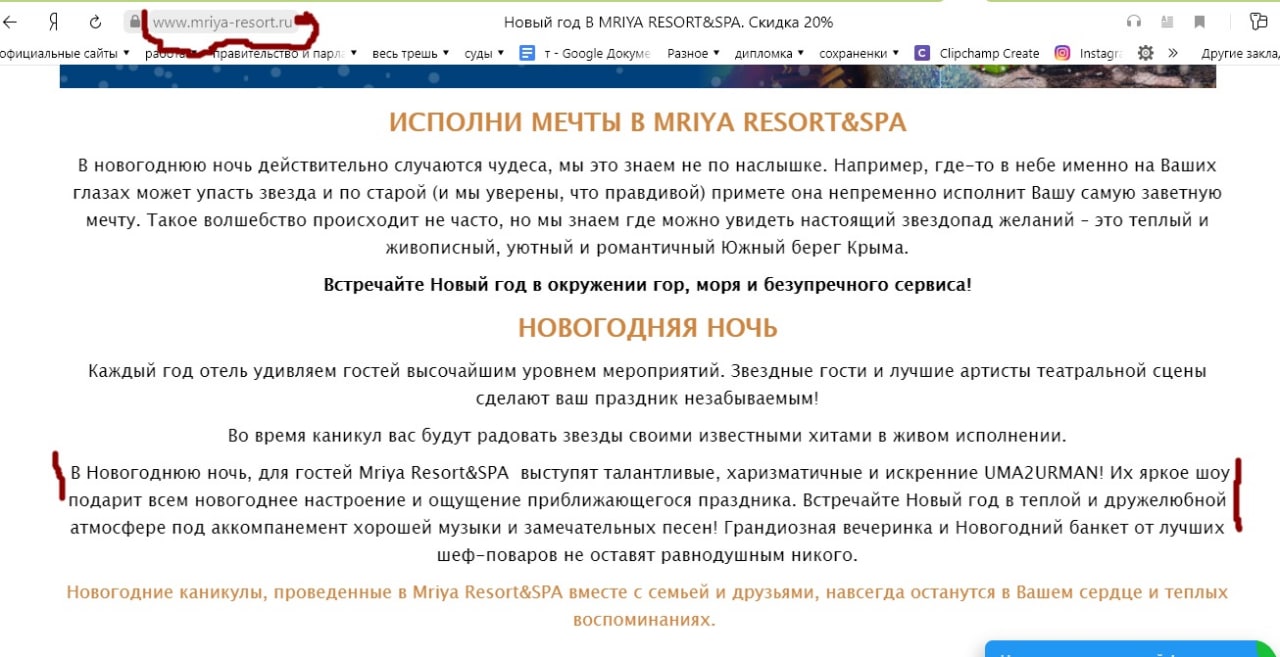The width and height of the screenshot is (1280, 657).
Task: Open Yandex home via the Я icon
Action: pos(53,22)
